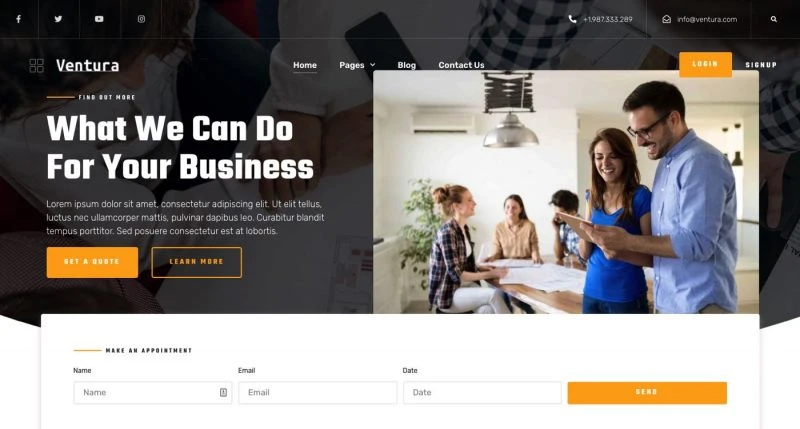This screenshot has height=429, width=800.
Task: Click the Ventura grid logo icon
Action: (x=36, y=65)
